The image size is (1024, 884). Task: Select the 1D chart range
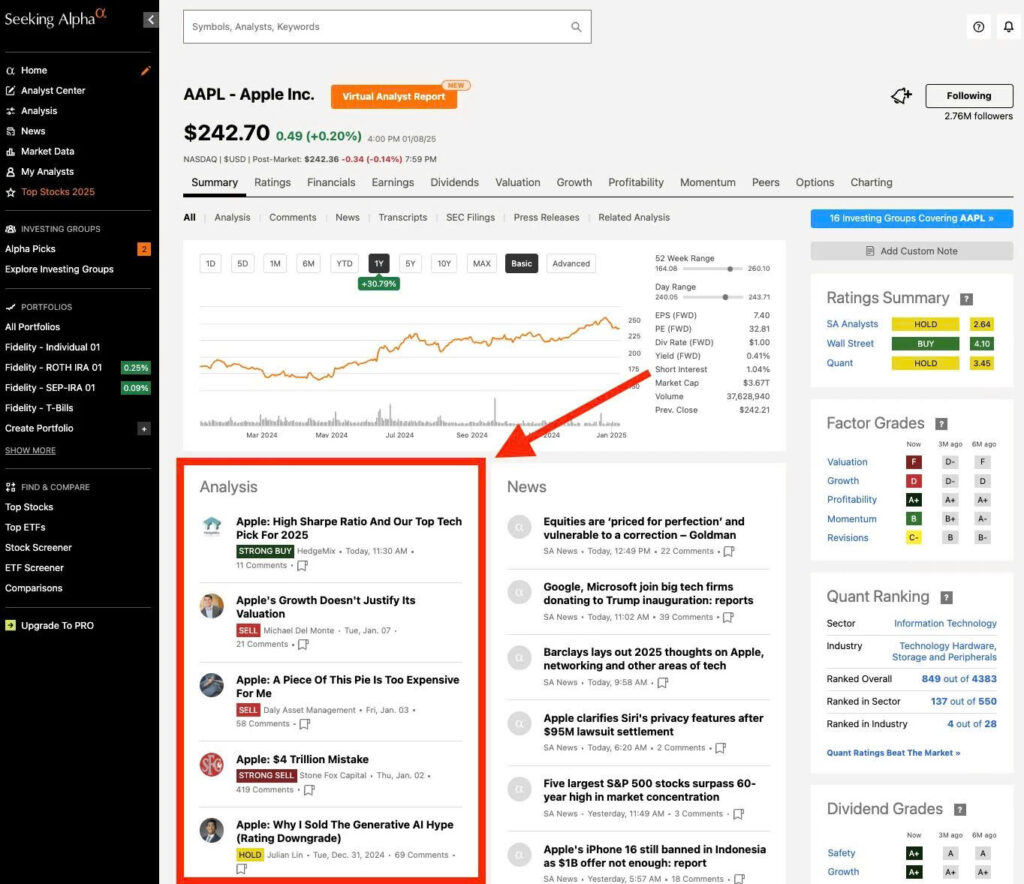tap(210, 264)
